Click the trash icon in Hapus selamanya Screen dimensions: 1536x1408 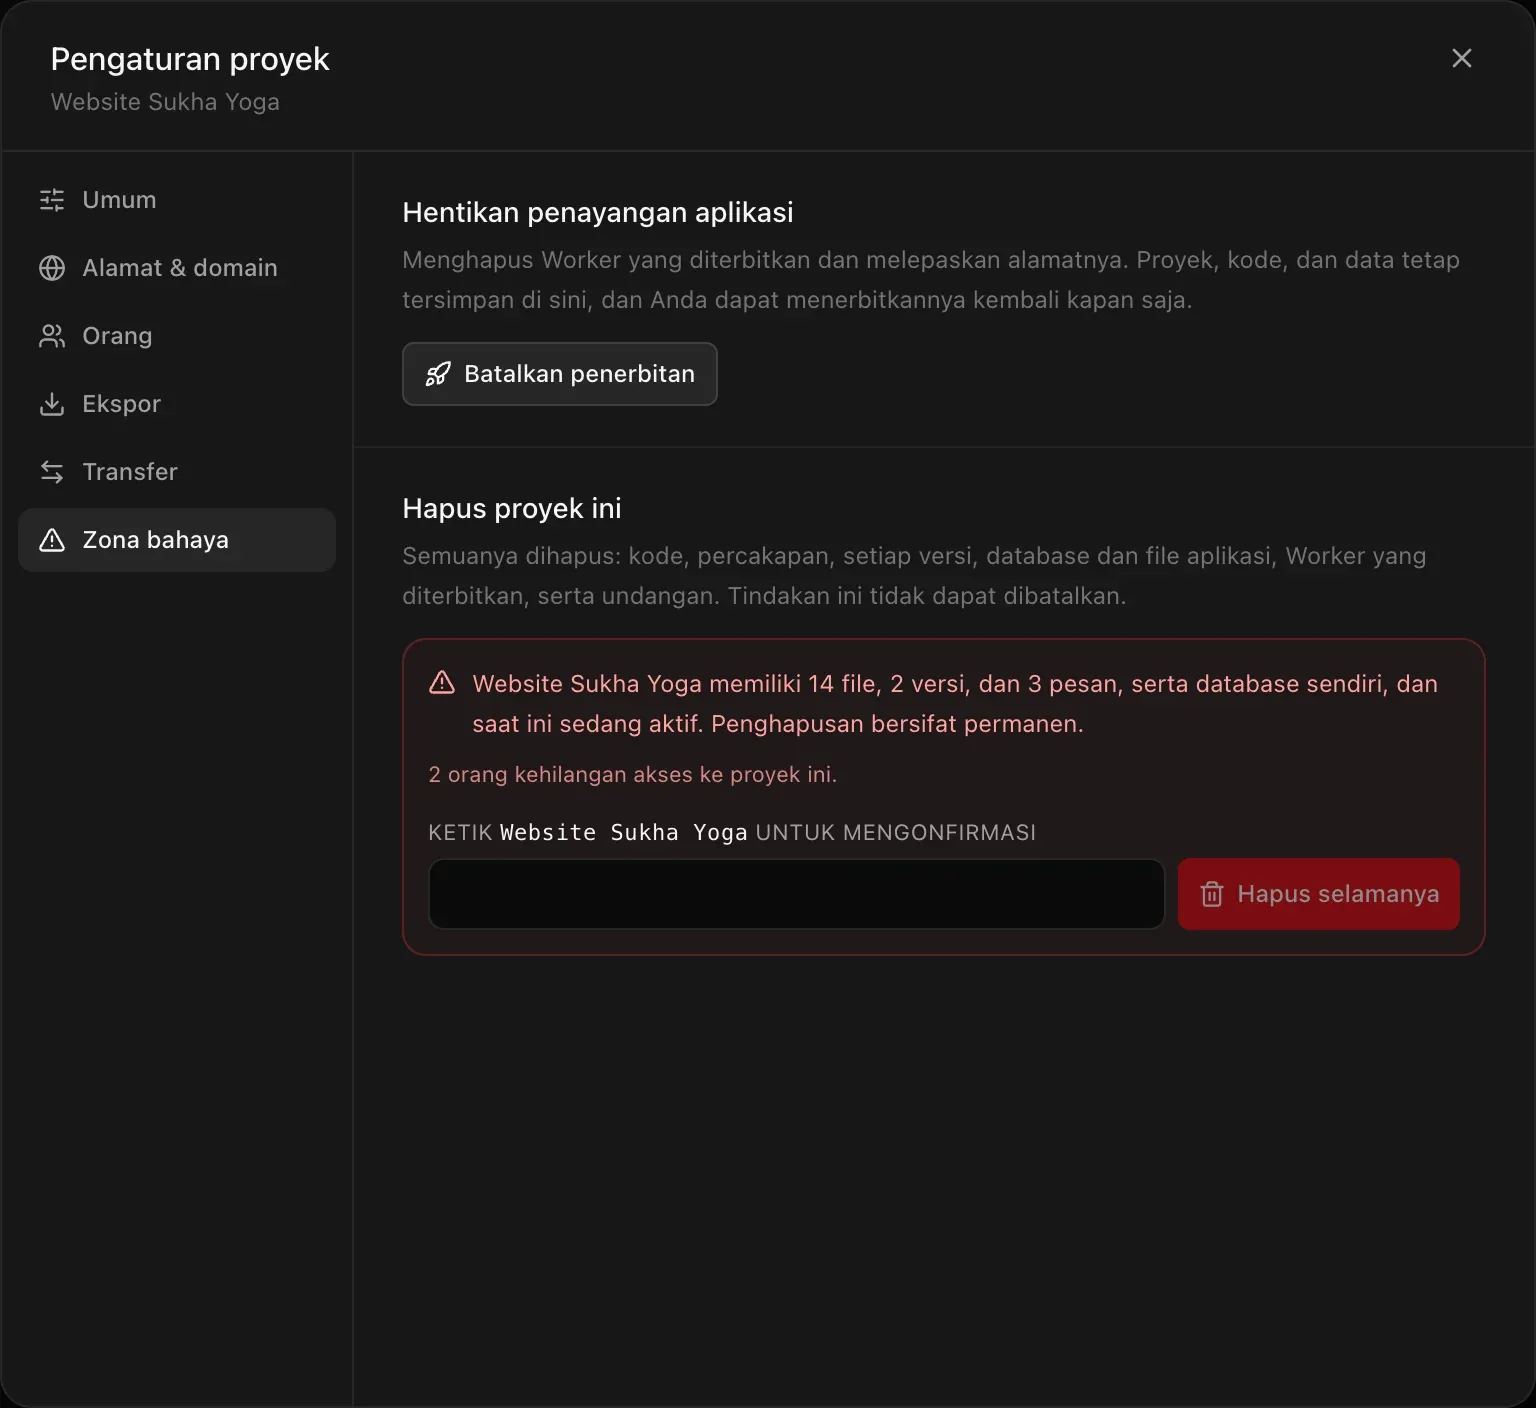(1212, 894)
